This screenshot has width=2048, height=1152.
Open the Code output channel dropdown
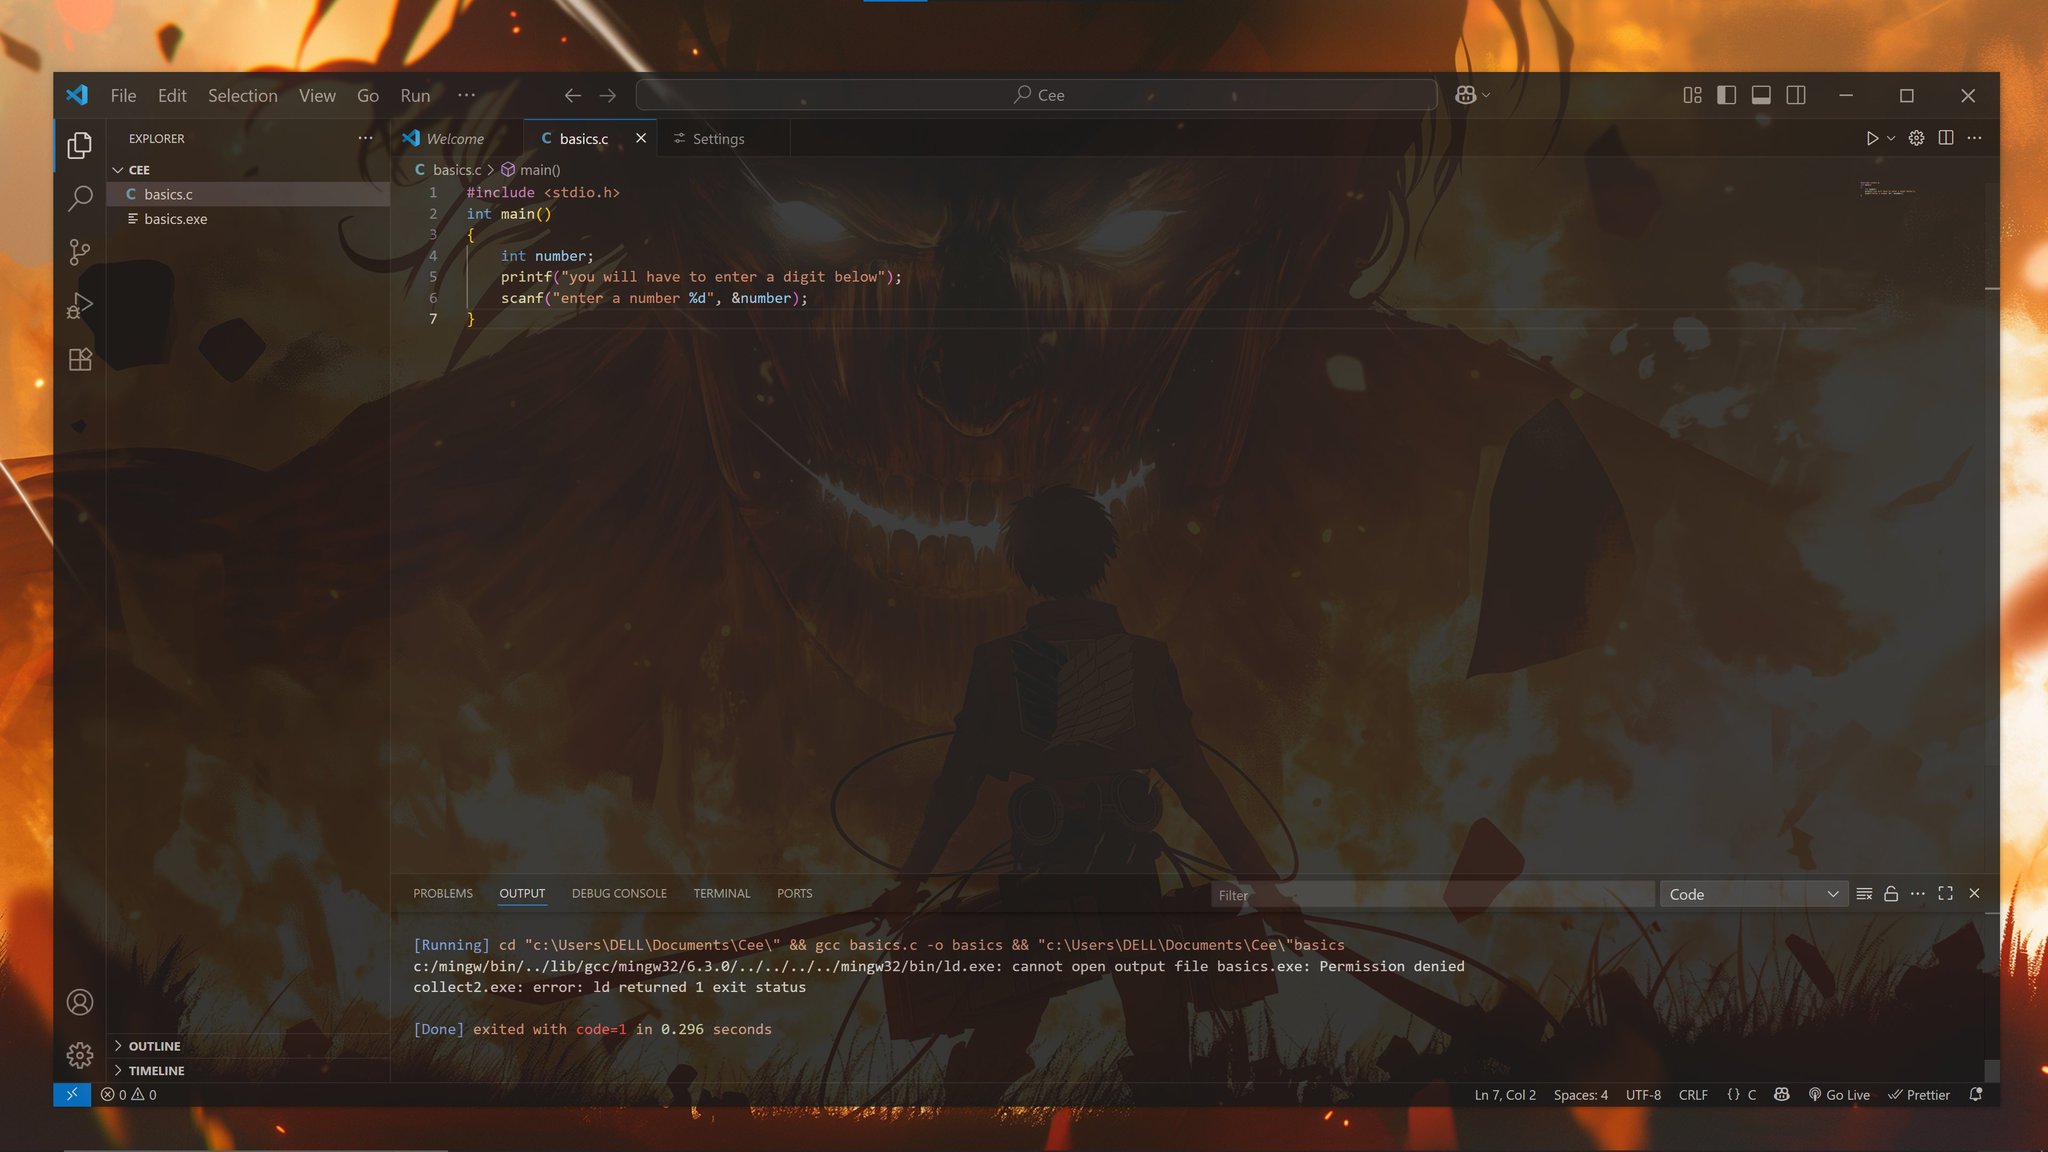[1753, 894]
